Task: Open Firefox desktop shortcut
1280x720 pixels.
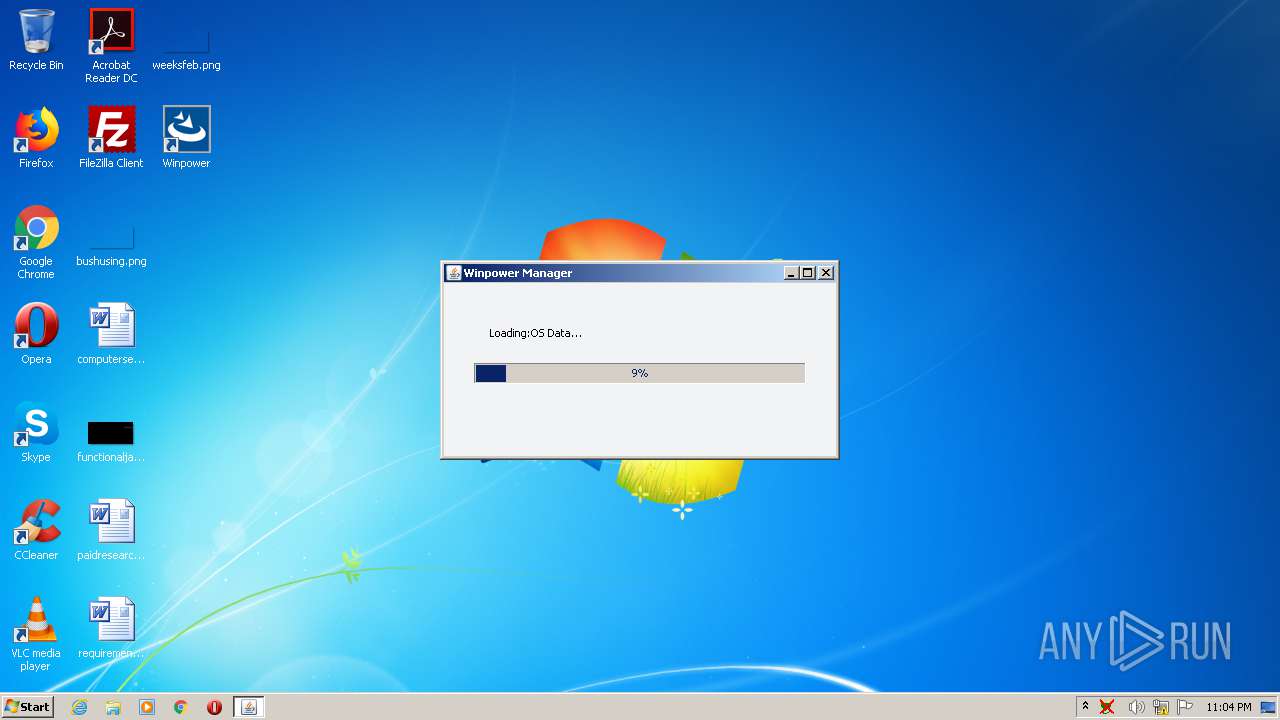Action: (x=36, y=138)
